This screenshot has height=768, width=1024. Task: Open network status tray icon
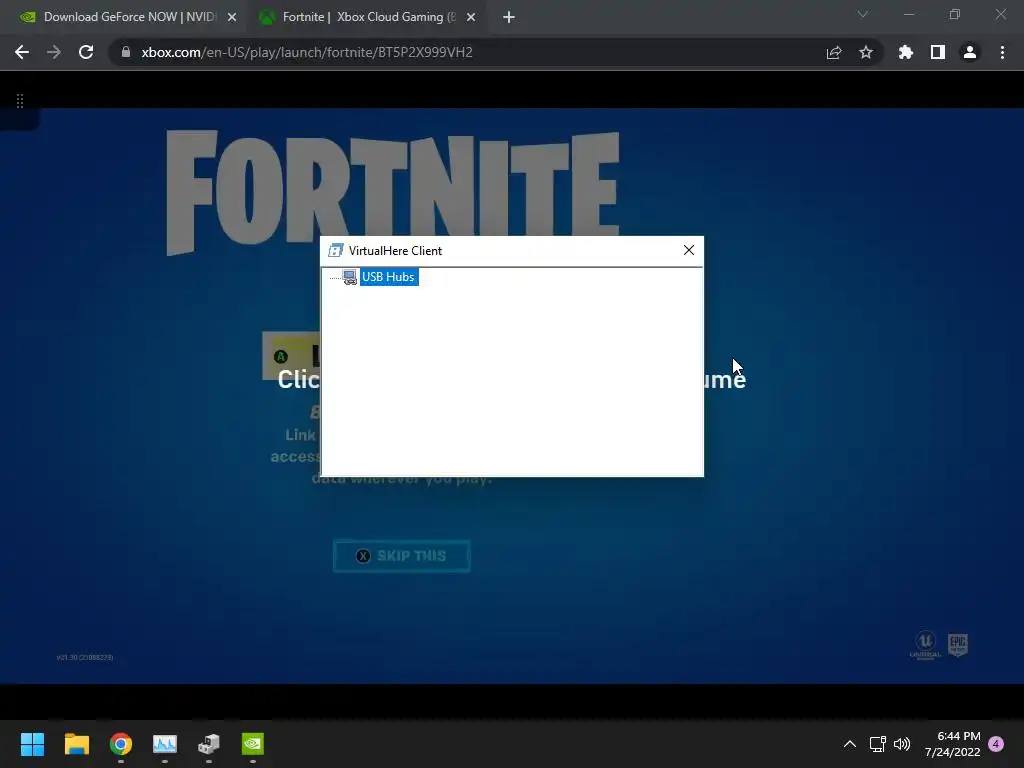click(878, 744)
